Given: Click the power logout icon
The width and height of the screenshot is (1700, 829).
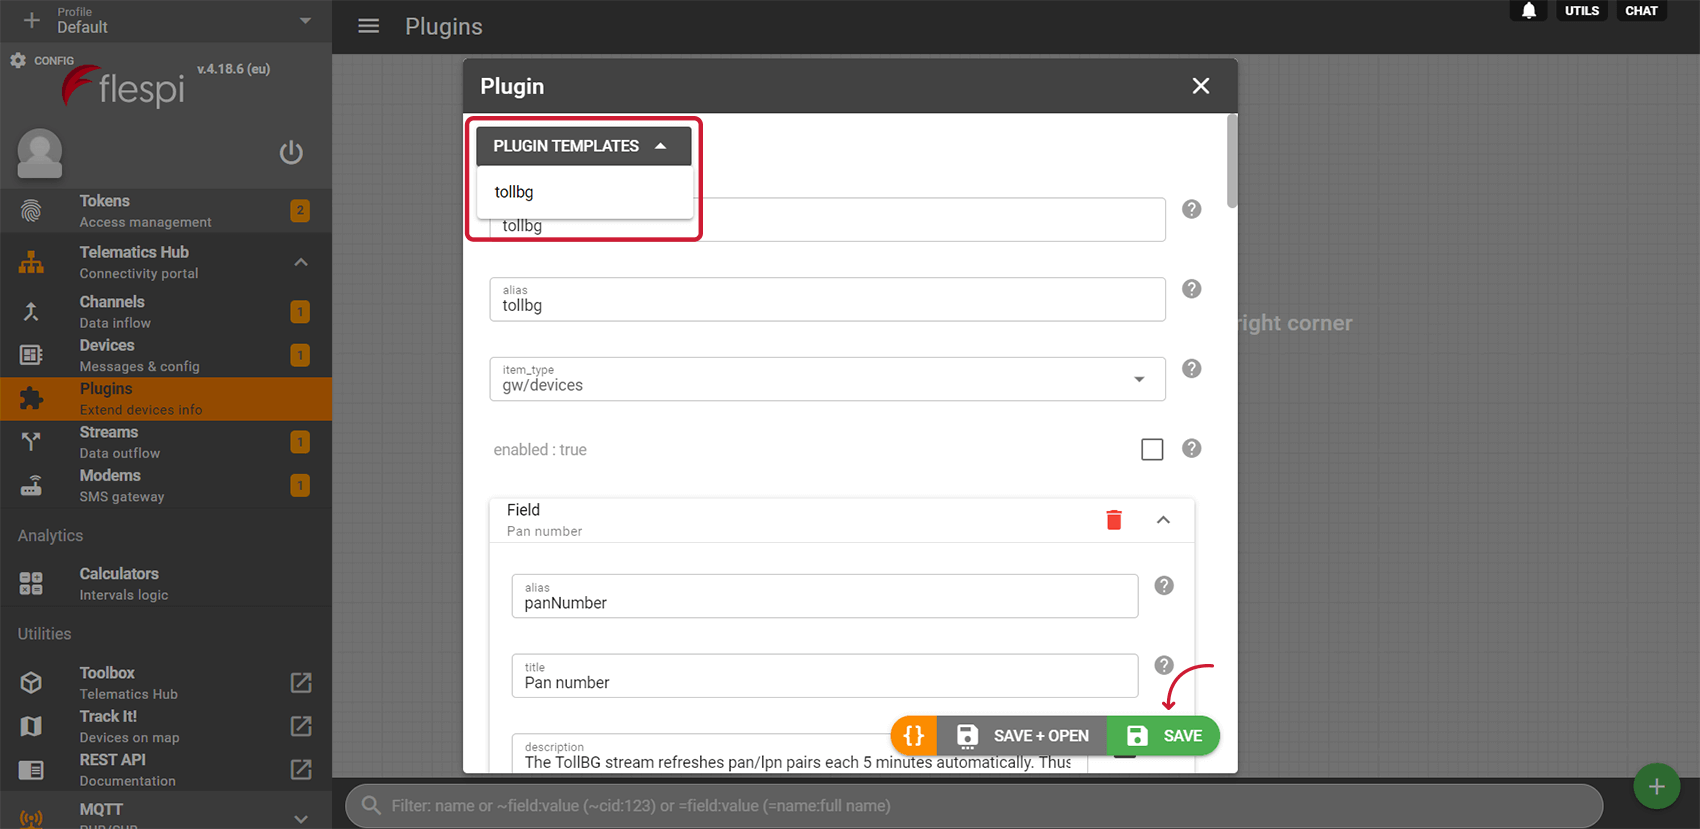Looking at the screenshot, I should click(x=291, y=152).
